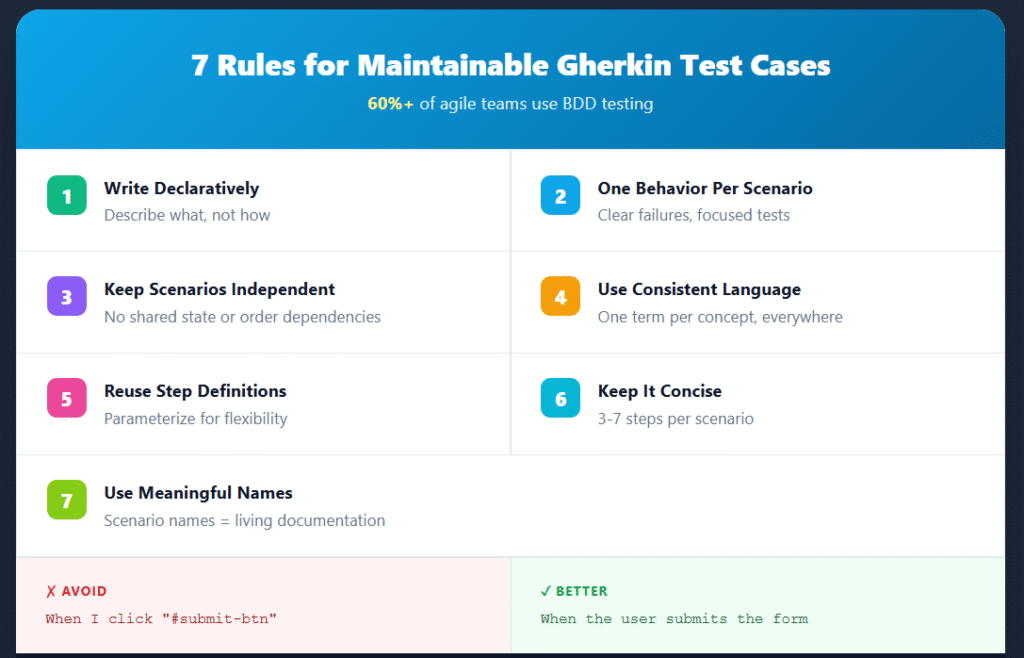
Task: Select the "Keep It Concise" heading
Action: [x=659, y=391]
